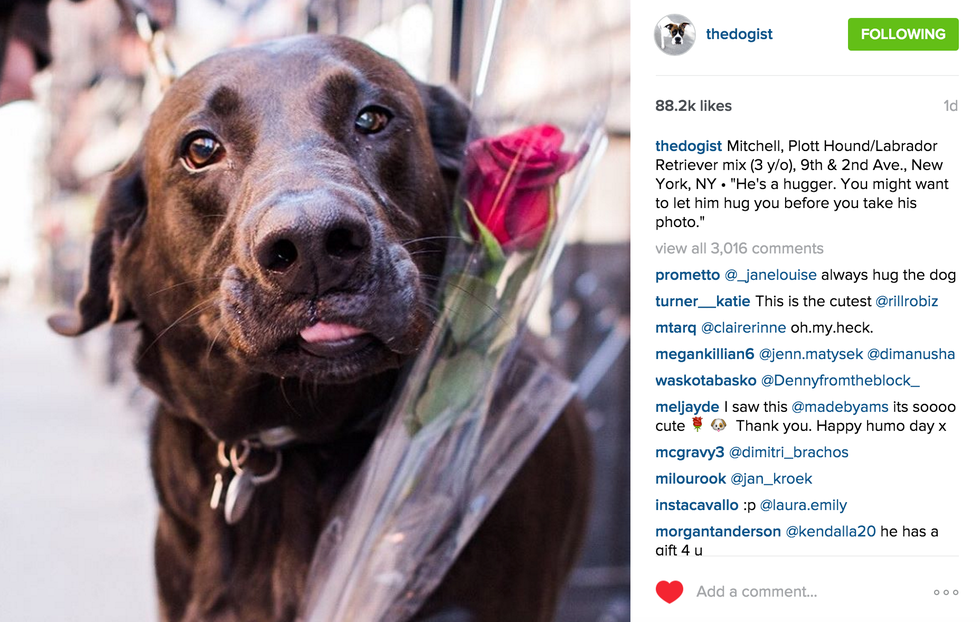Open thedogist profile avatar picture
980x622 pixels.
pos(674,34)
